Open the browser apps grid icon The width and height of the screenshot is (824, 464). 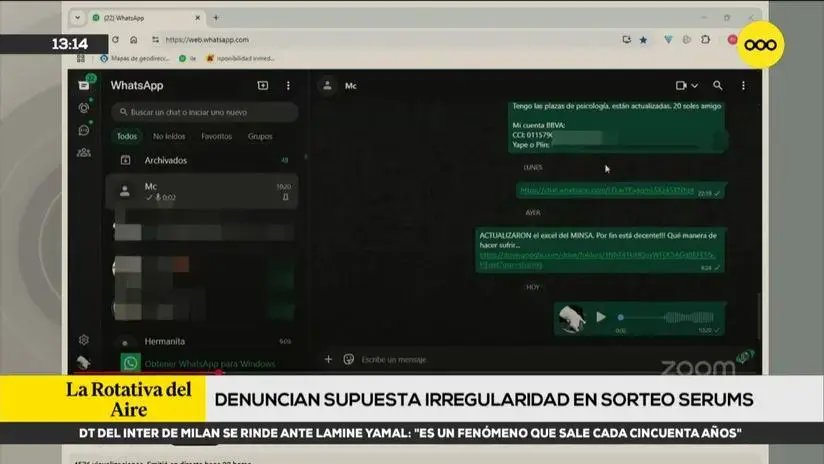[80, 58]
